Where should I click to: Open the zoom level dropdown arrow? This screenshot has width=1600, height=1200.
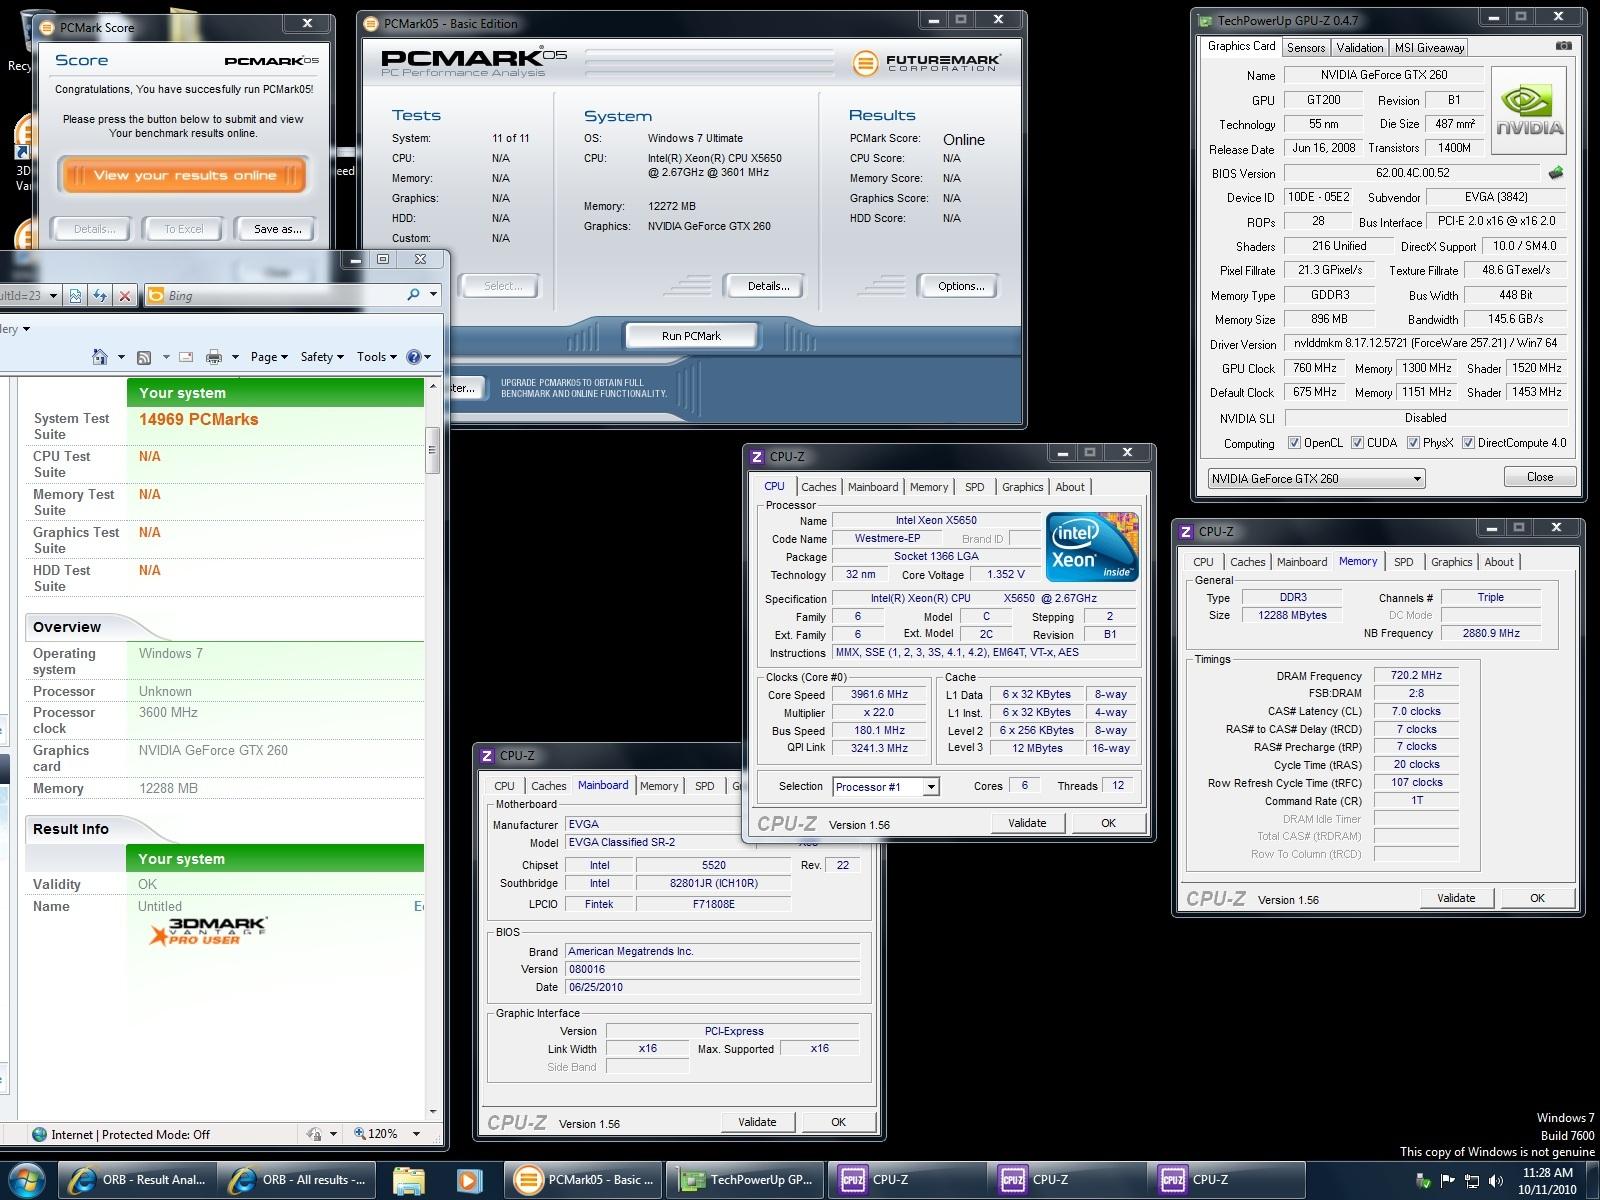pyautogui.click(x=416, y=1134)
